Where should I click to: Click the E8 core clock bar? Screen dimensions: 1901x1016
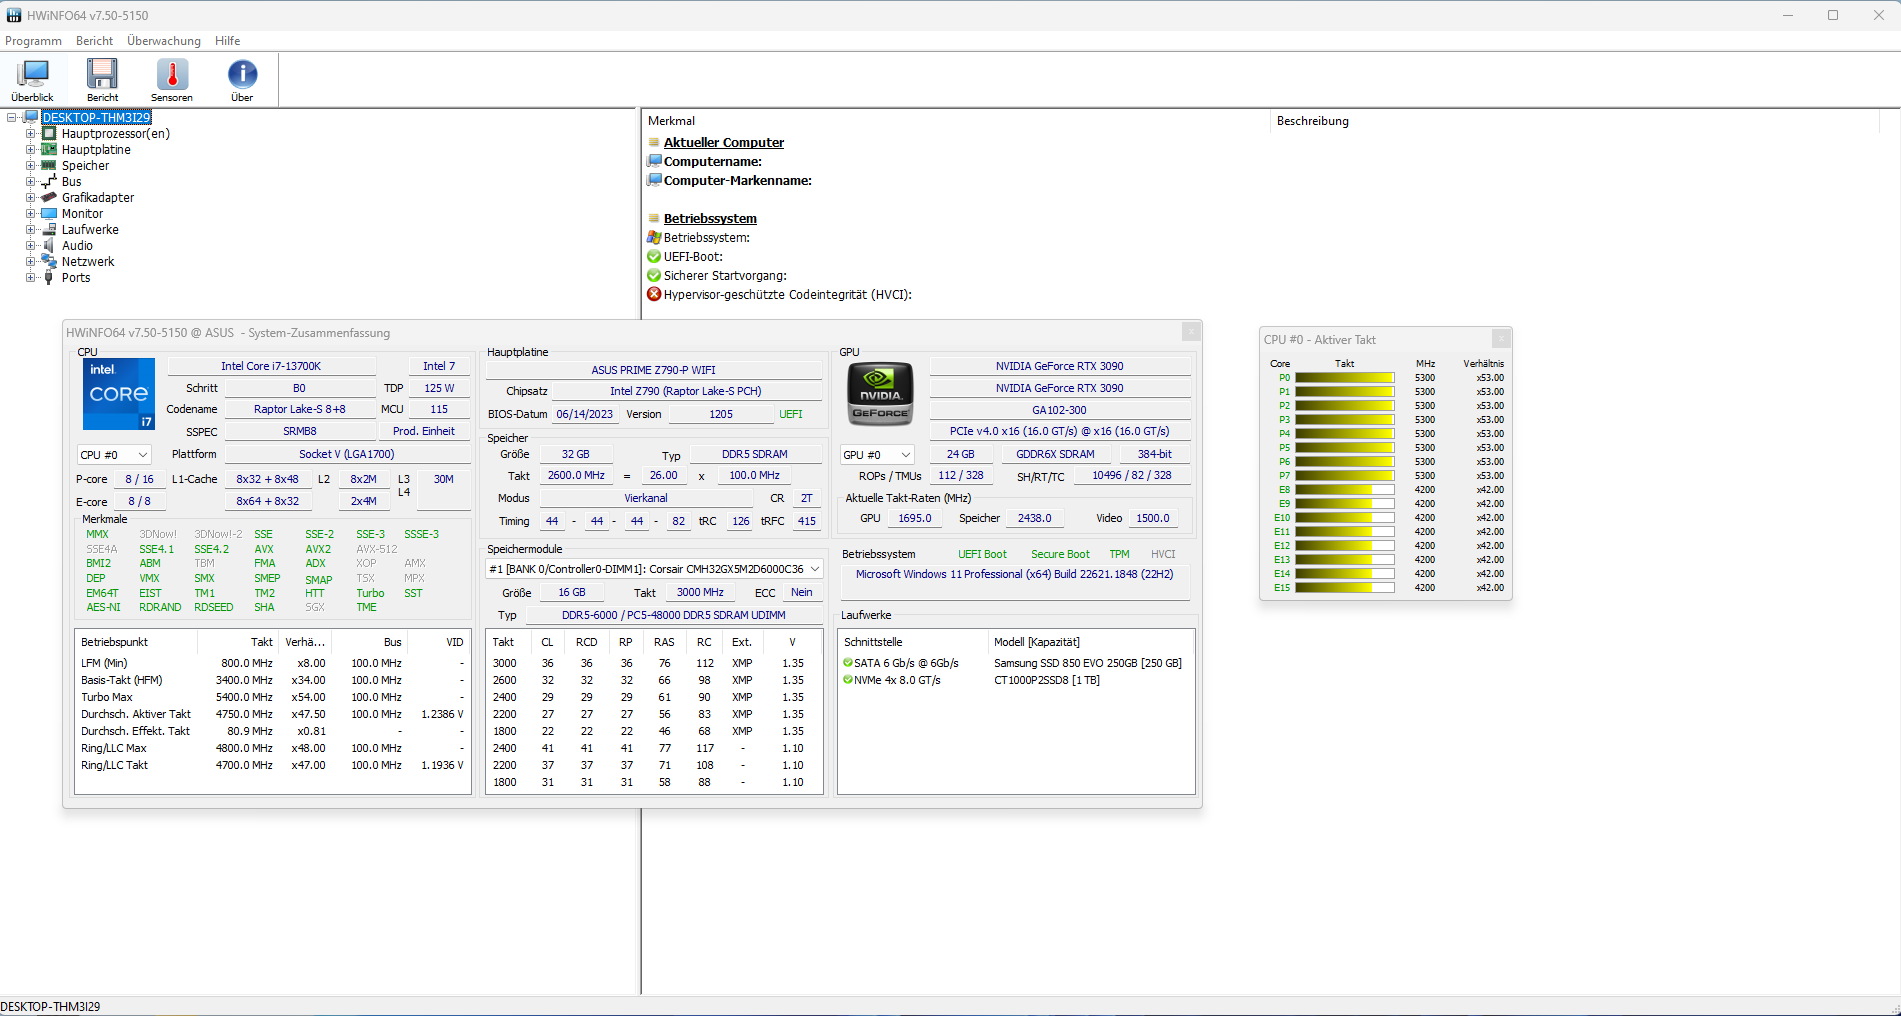(x=1344, y=490)
